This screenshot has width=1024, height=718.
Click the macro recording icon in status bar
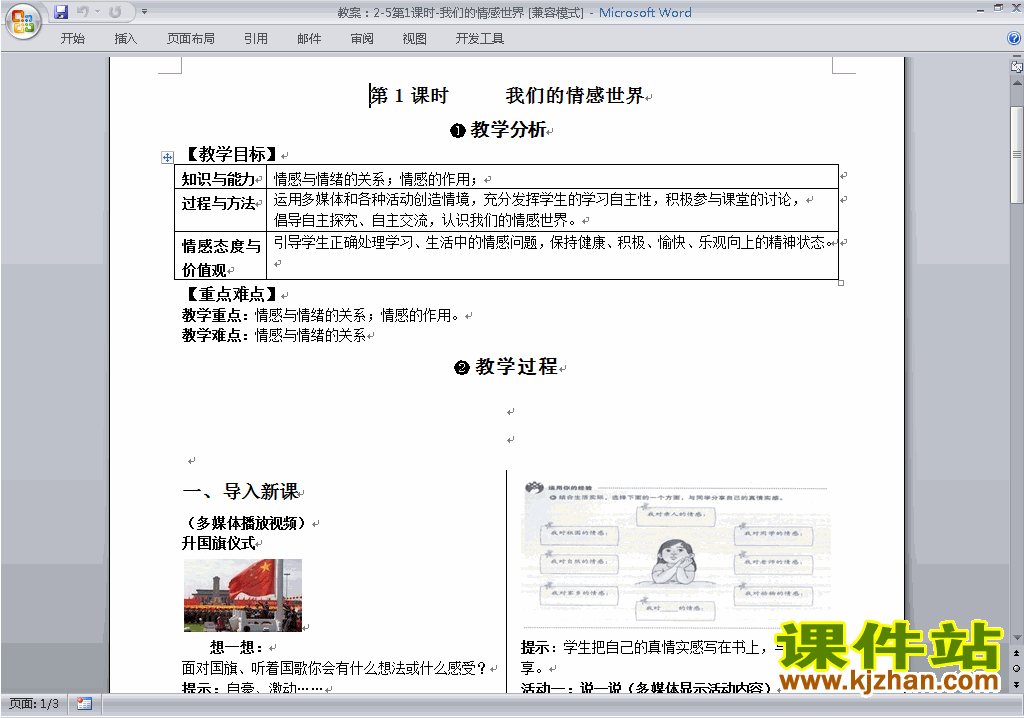pyautogui.click(x=84, y=704)
